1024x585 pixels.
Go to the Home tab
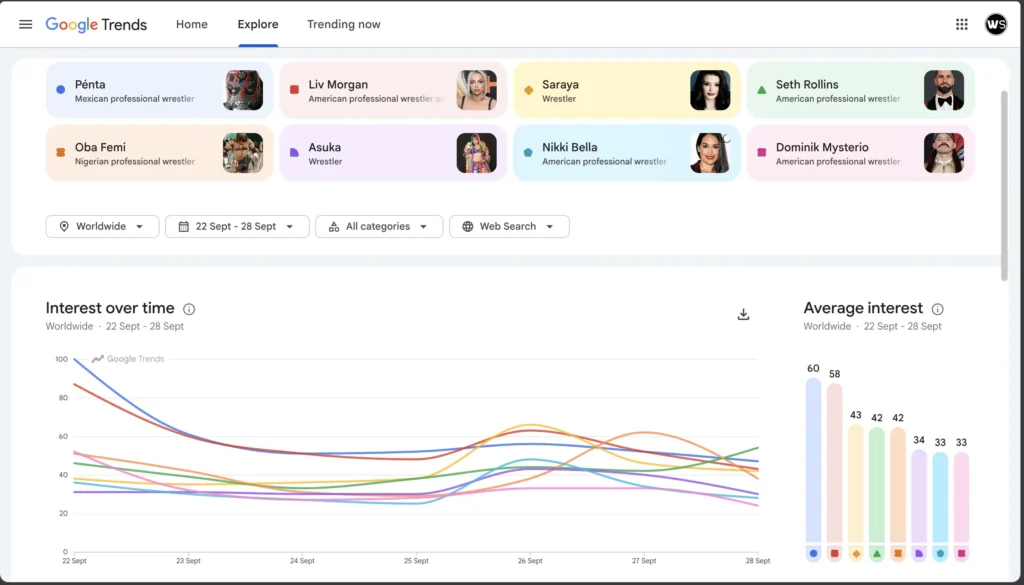tap(192, 24)
